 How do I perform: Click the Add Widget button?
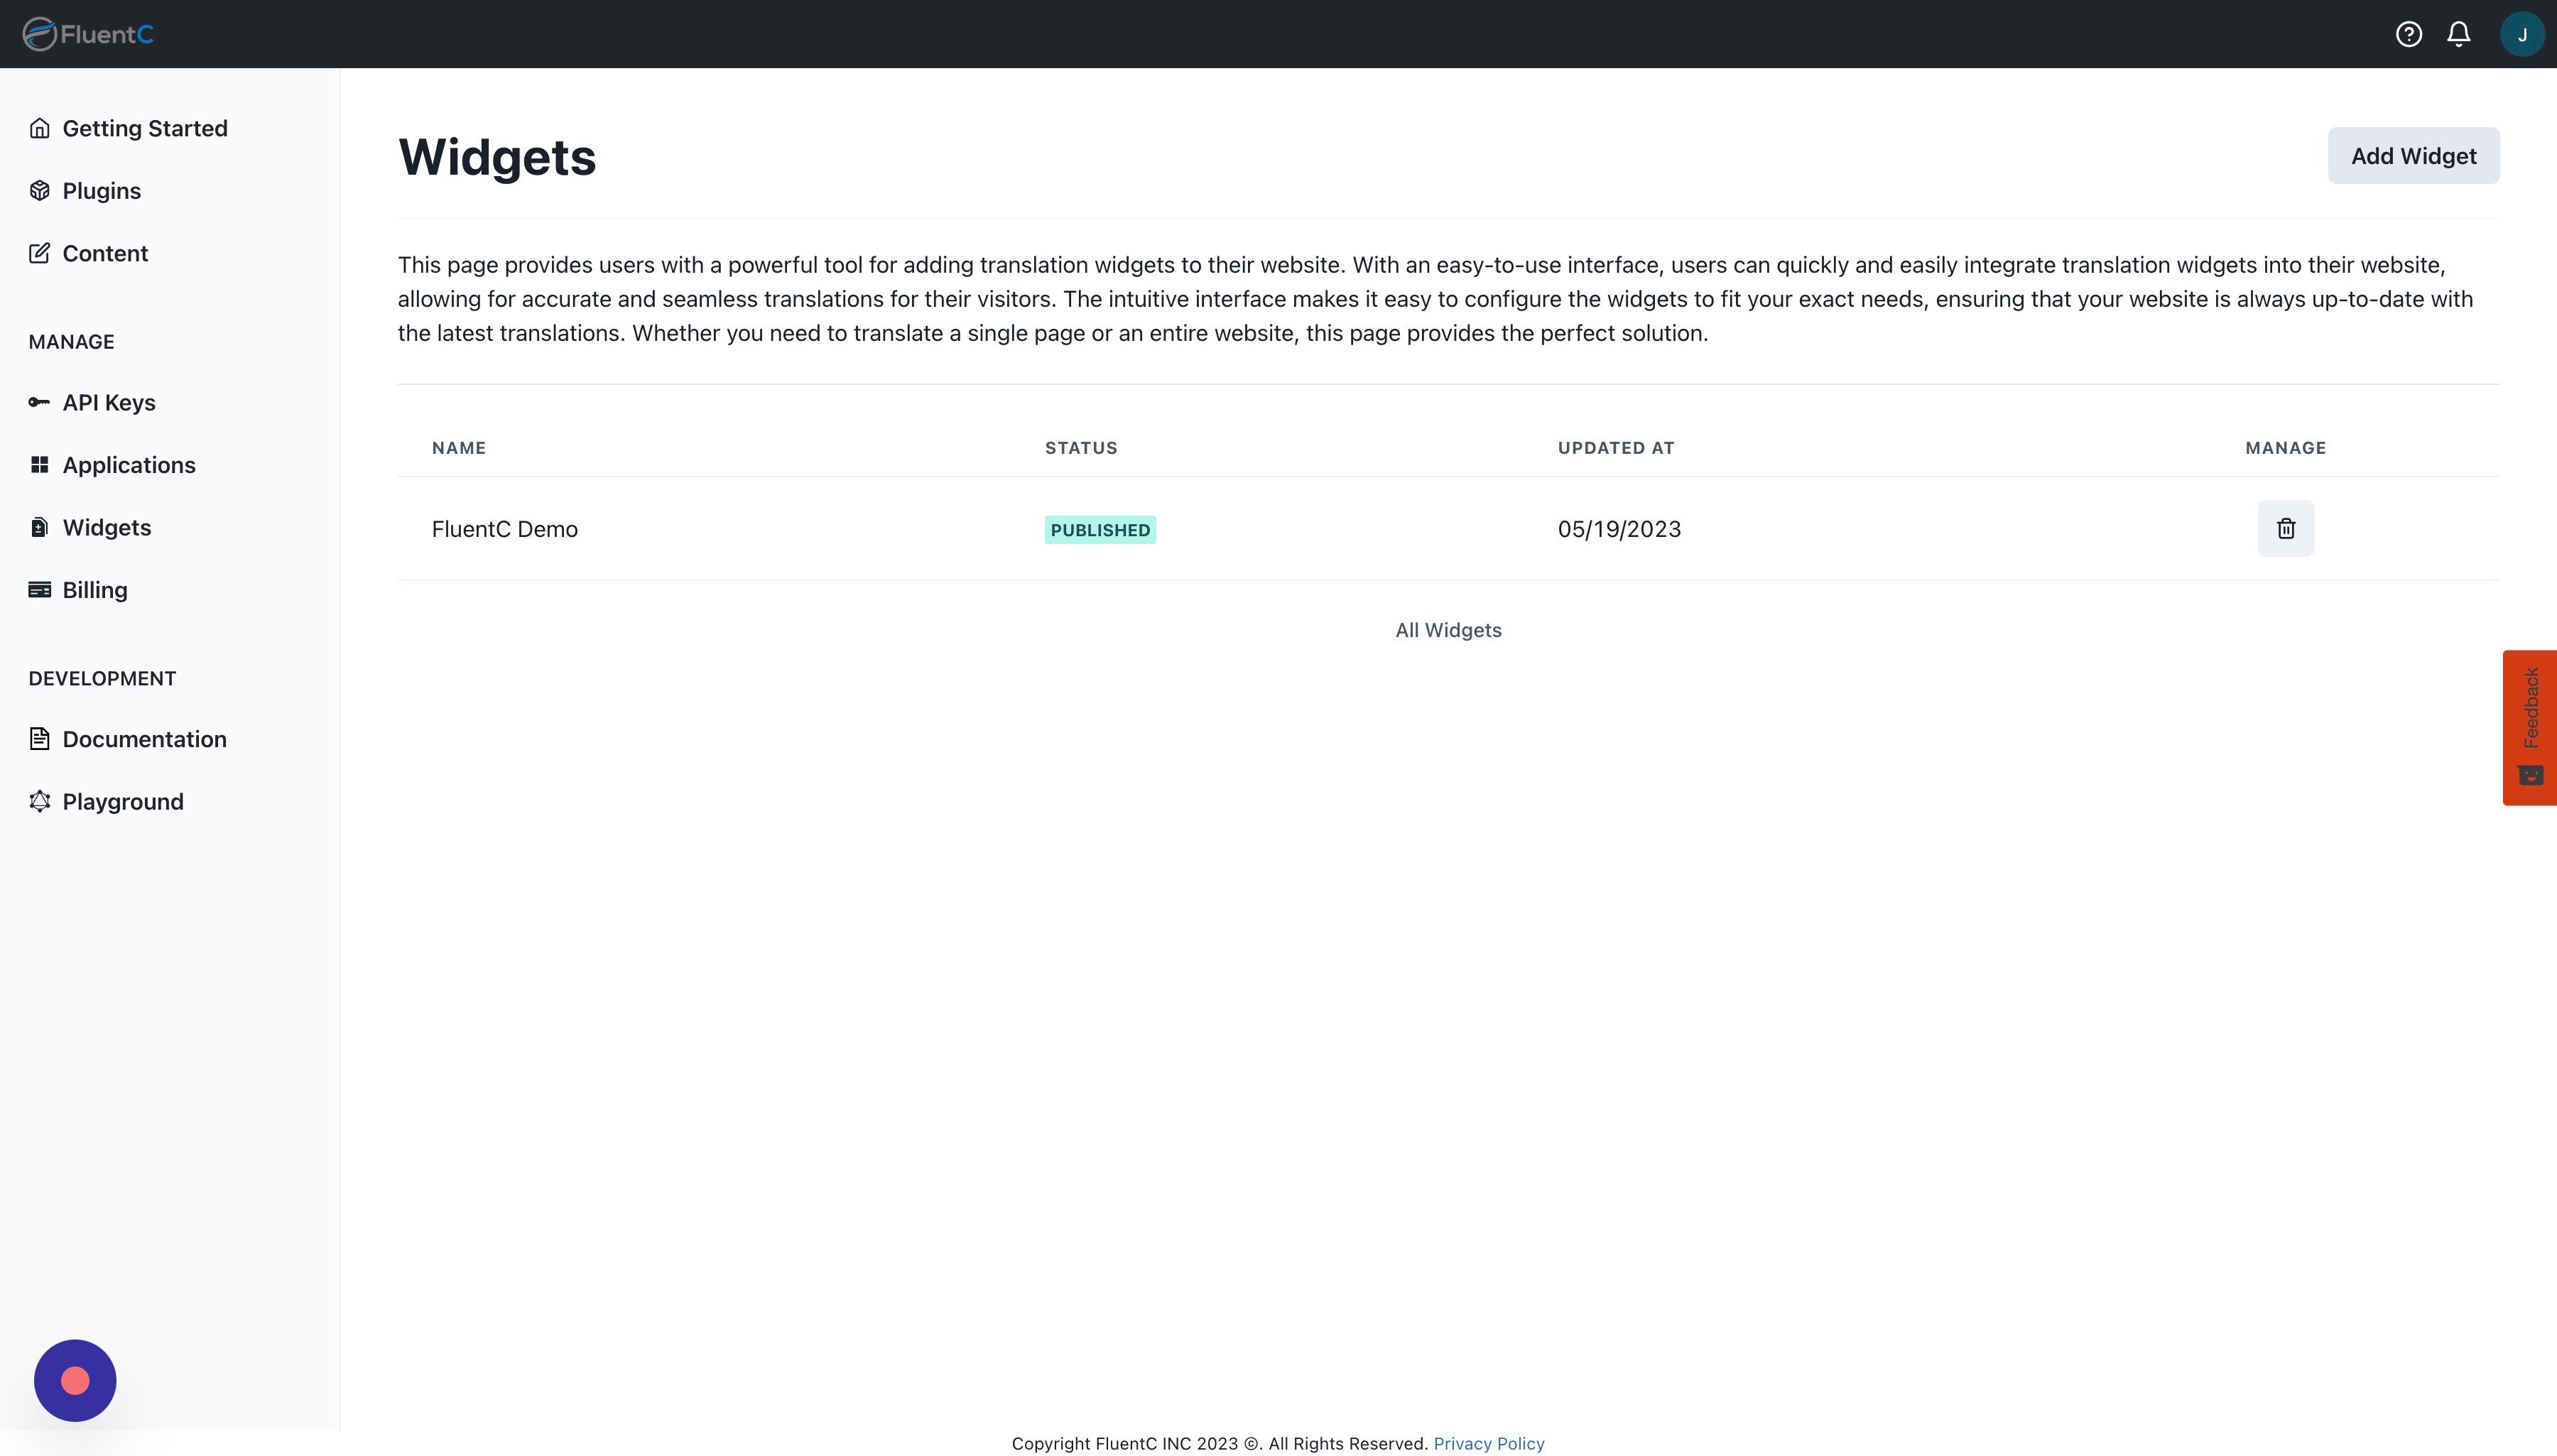2412,156
